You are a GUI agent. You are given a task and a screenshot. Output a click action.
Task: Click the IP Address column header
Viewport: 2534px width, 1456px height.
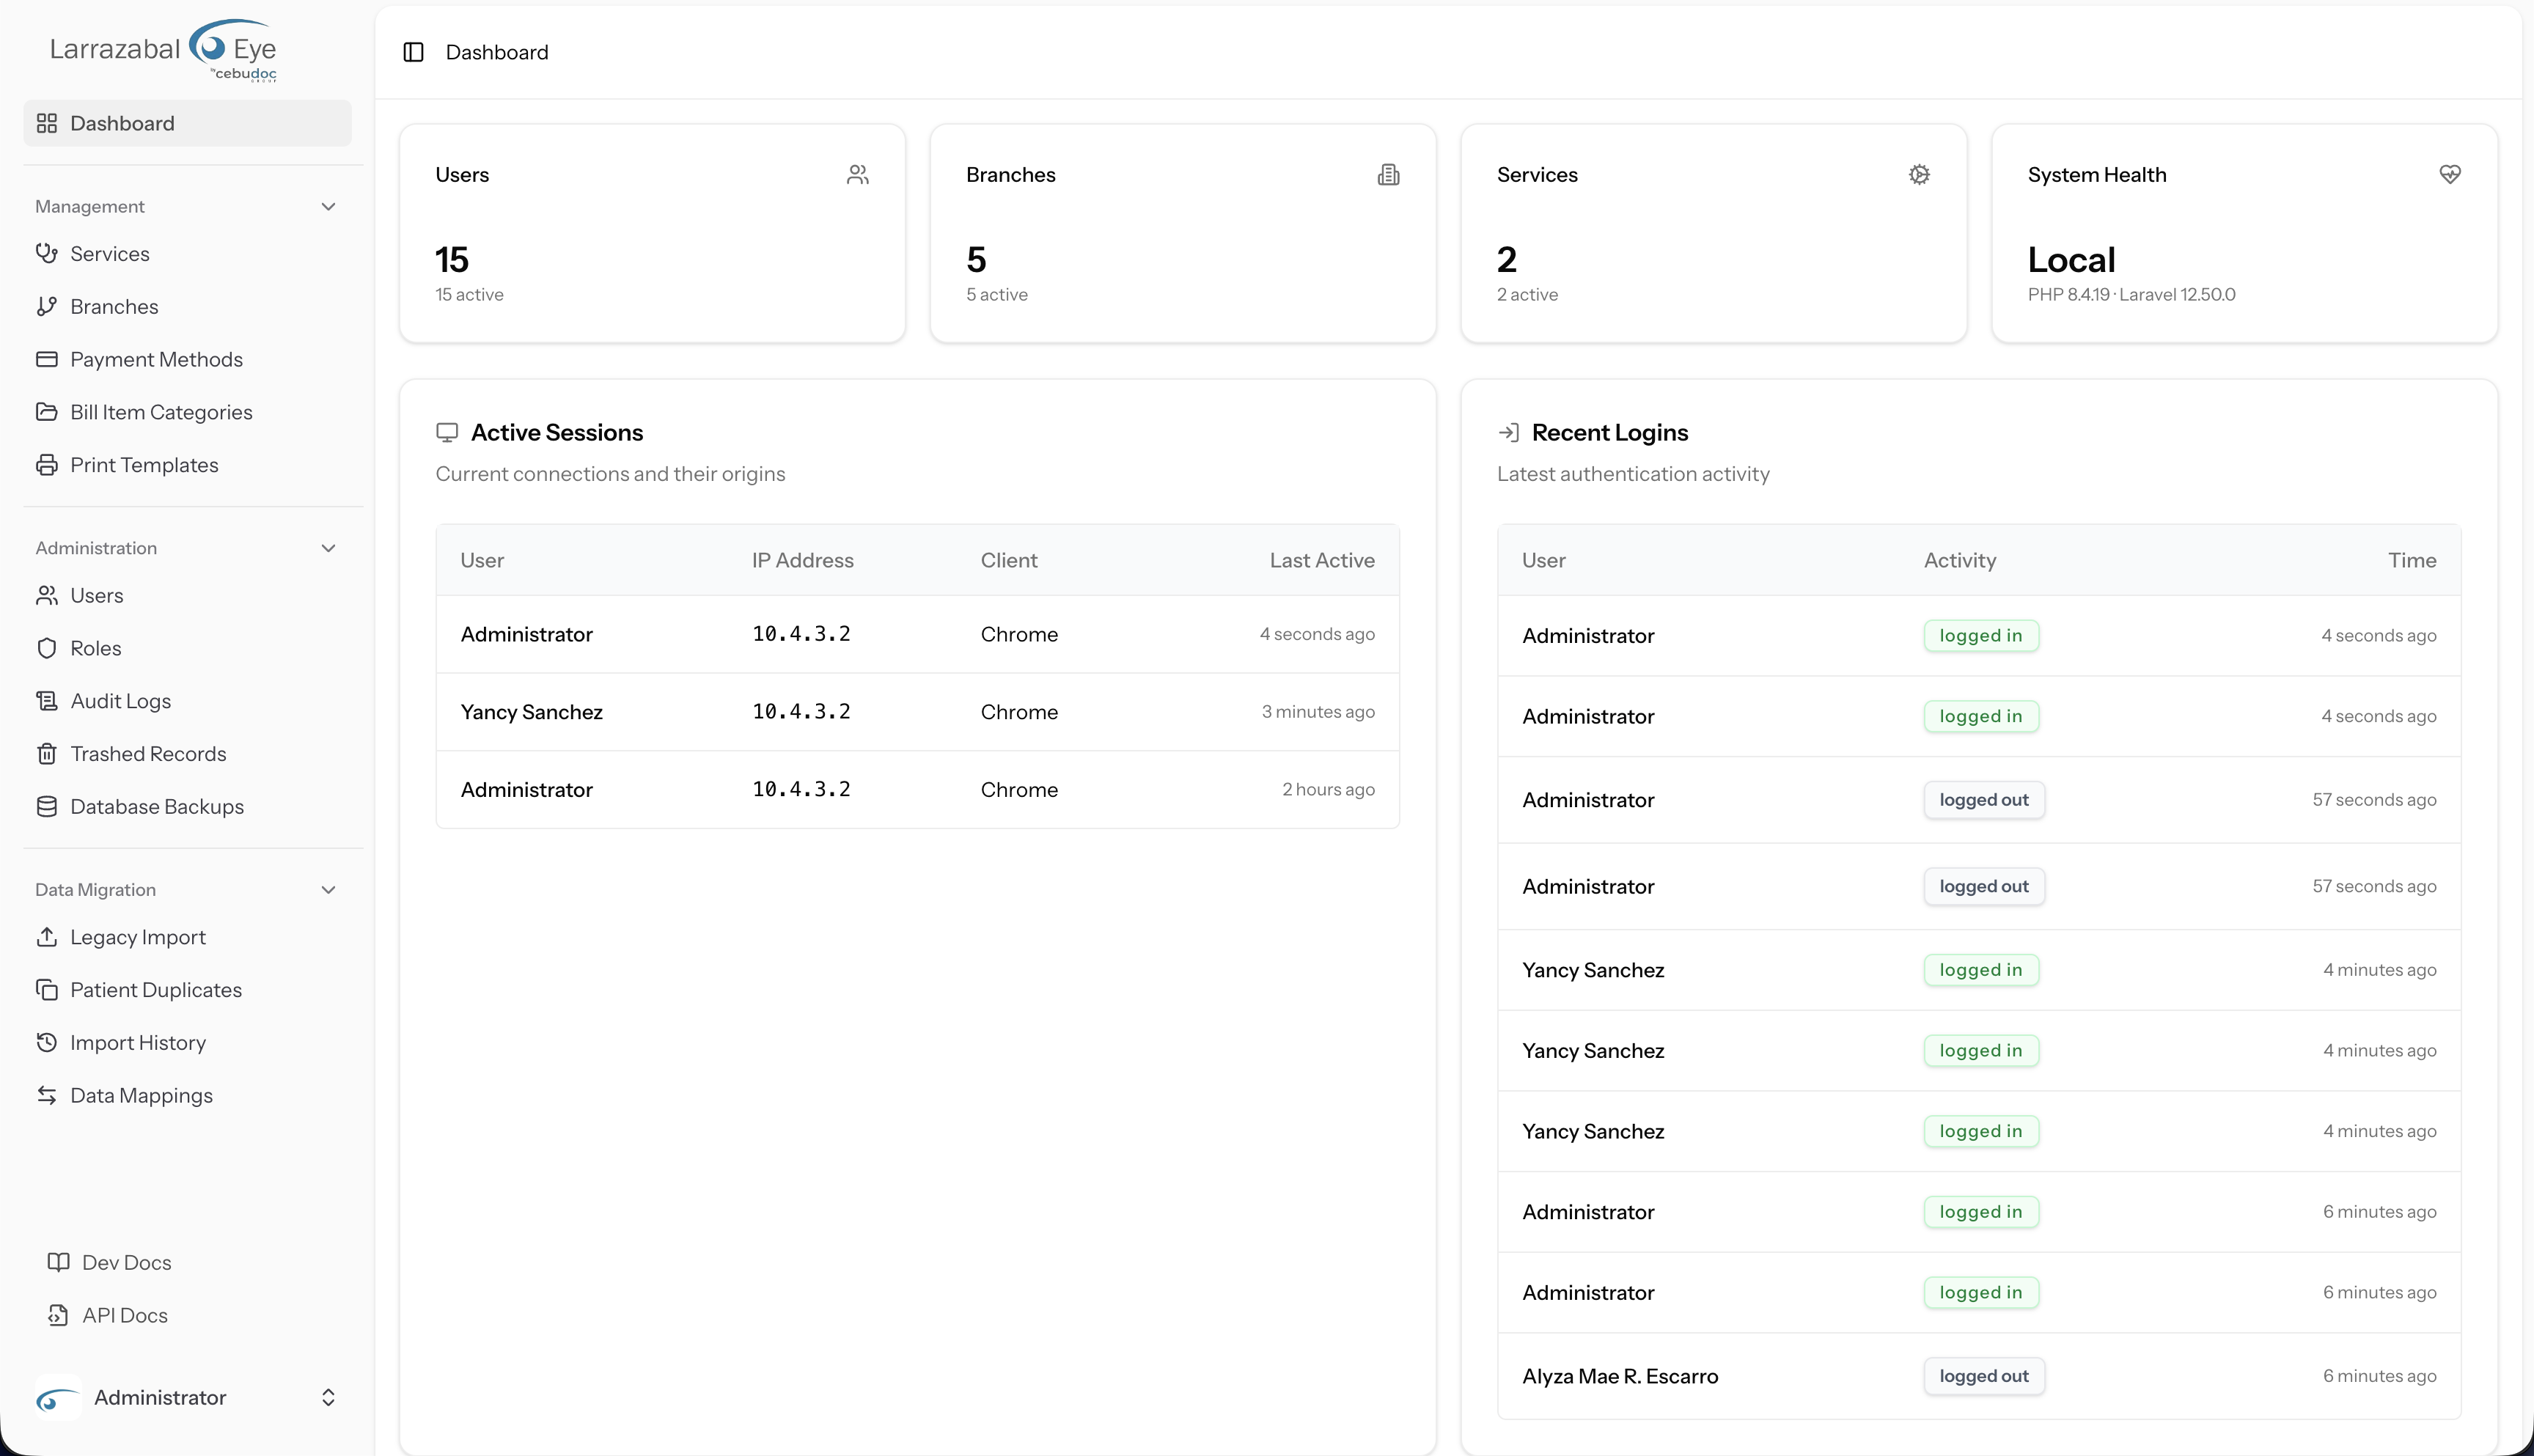click(x=802, y=560)
